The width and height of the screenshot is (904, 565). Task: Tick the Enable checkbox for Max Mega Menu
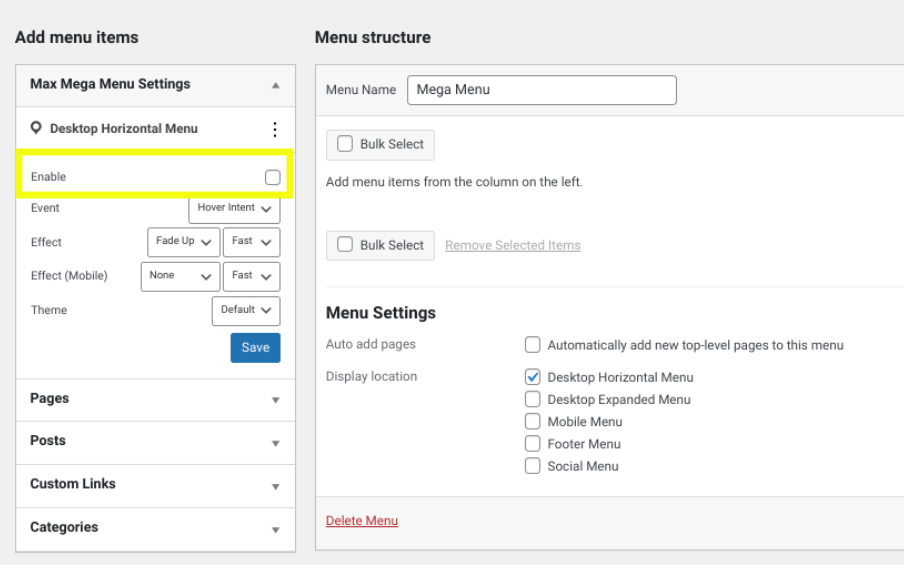coord(273,177)
